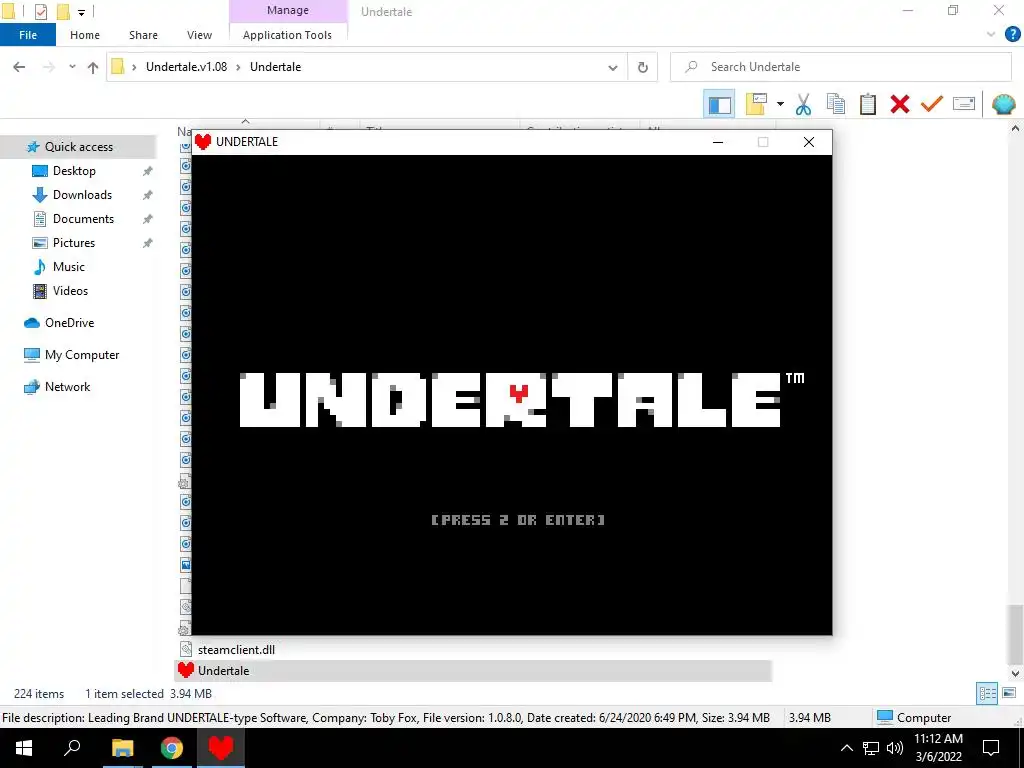
Task: Open the File menu
Action: tap(27, 35)
